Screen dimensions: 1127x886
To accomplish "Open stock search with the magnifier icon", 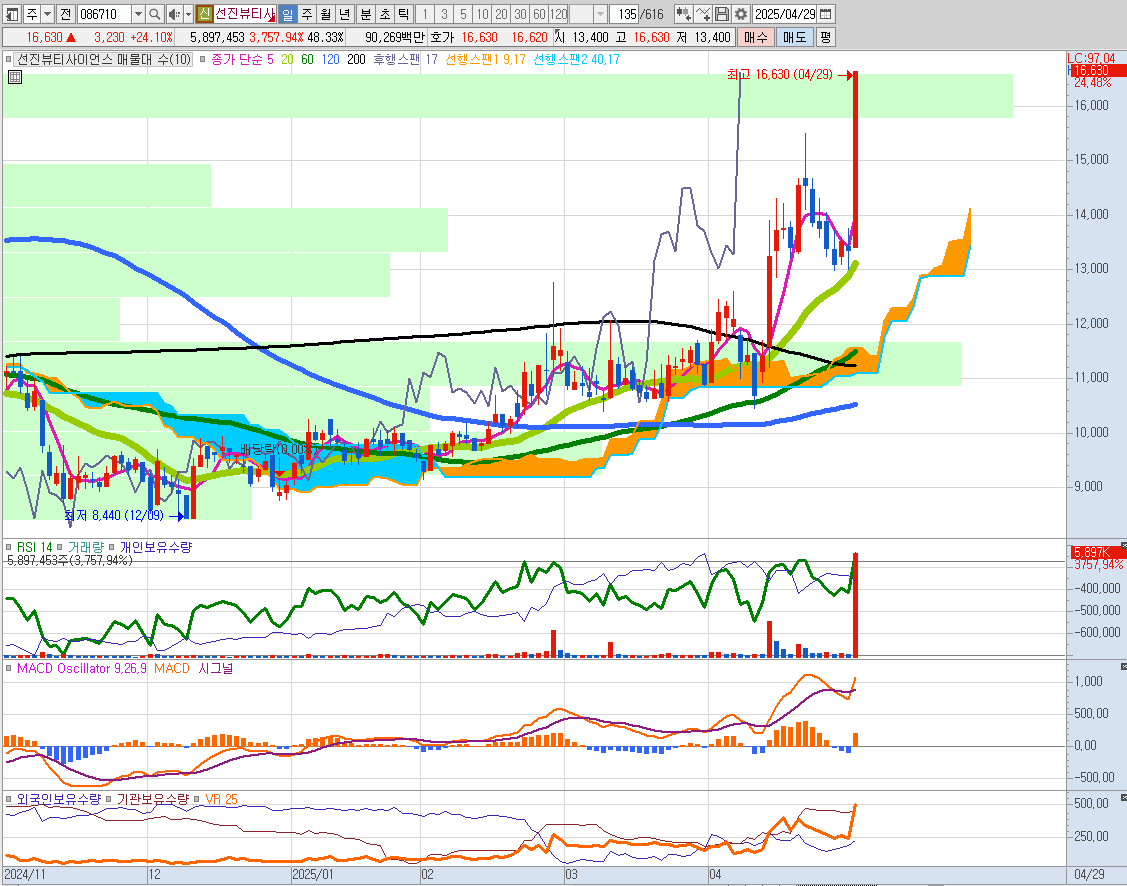I will point(155,14).
